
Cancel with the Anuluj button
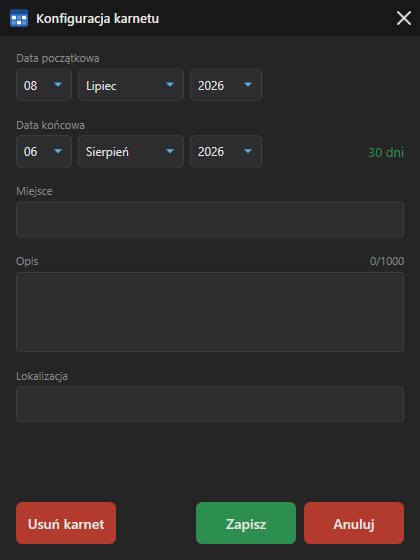[x=354, y=523]
